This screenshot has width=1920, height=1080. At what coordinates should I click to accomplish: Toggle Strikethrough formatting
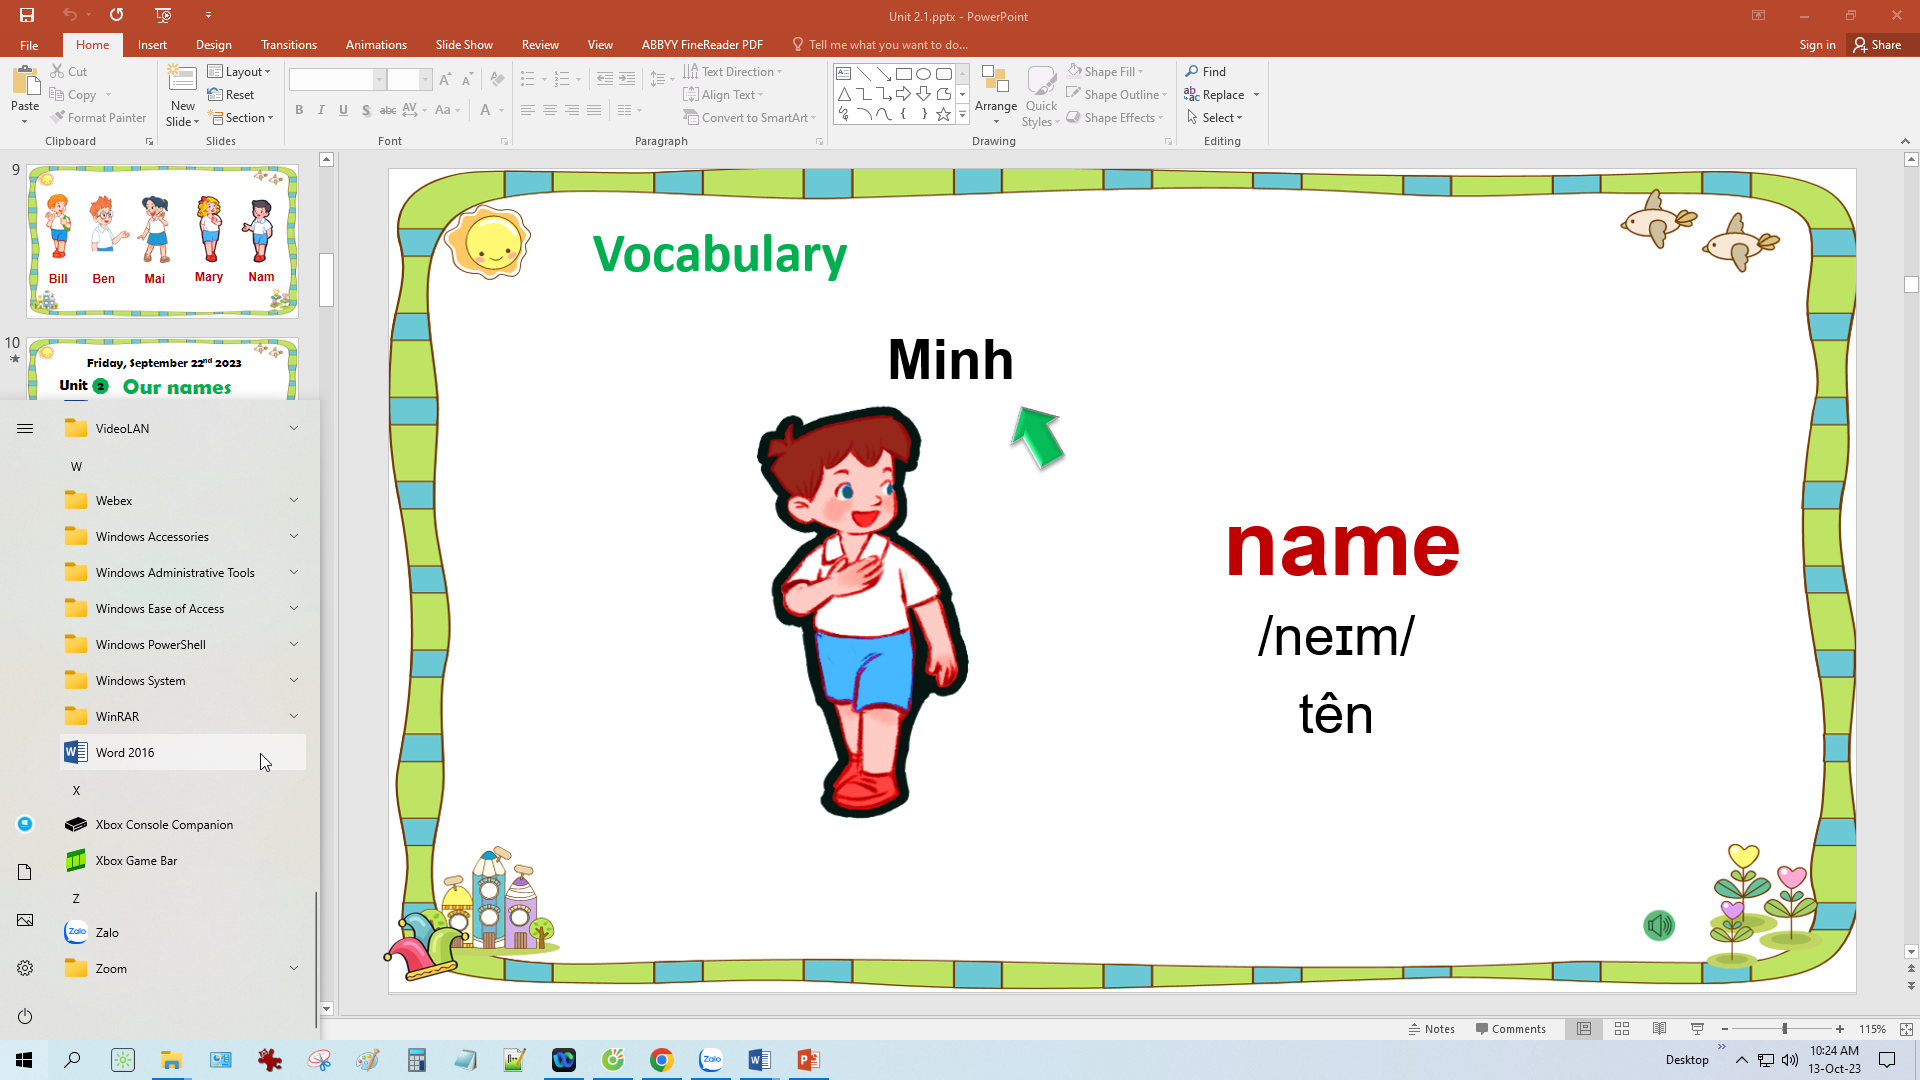coord(388,110)
